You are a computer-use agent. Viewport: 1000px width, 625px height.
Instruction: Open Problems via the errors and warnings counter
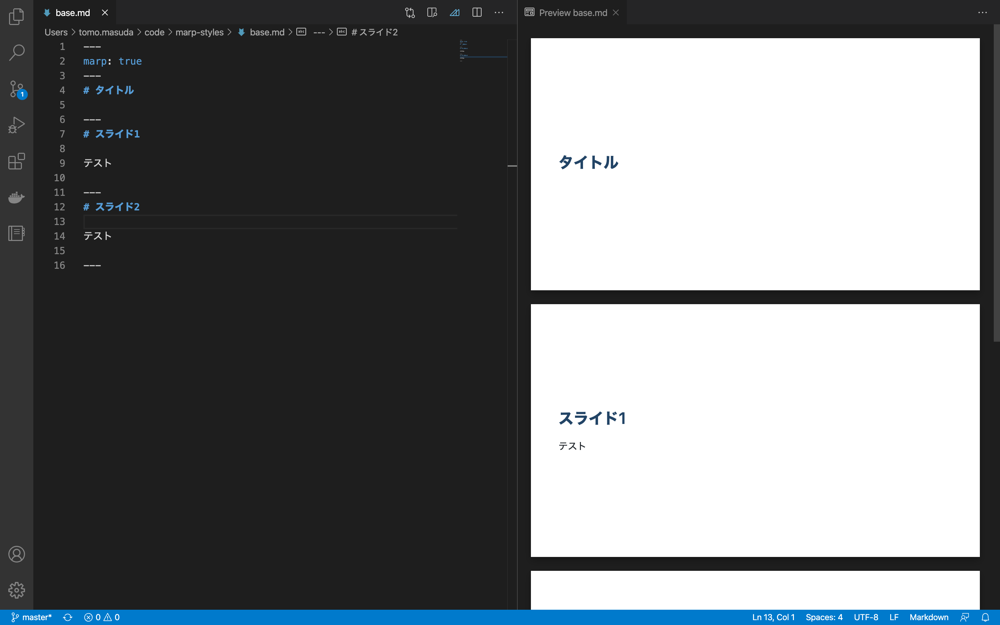click(100, 617)
